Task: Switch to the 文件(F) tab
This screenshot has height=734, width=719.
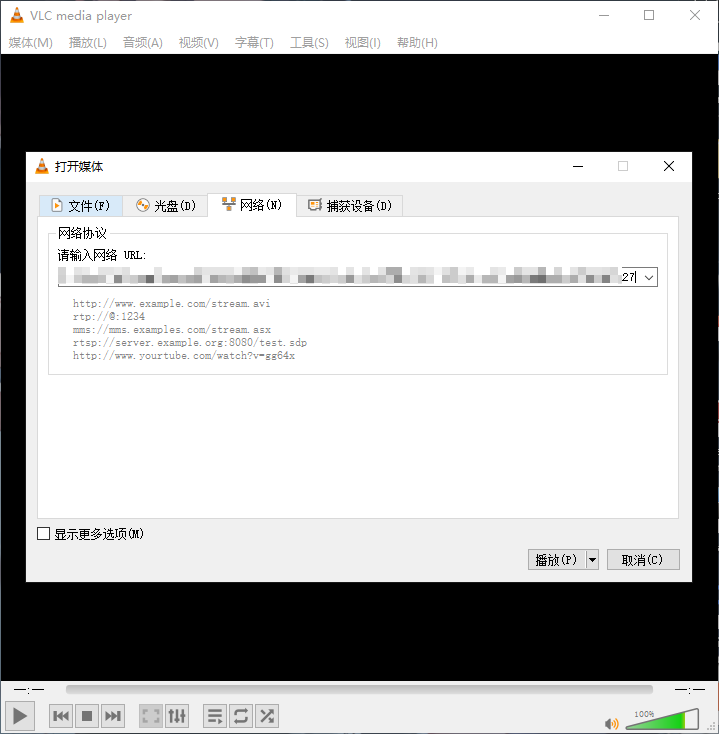Action: click(81, 206)
